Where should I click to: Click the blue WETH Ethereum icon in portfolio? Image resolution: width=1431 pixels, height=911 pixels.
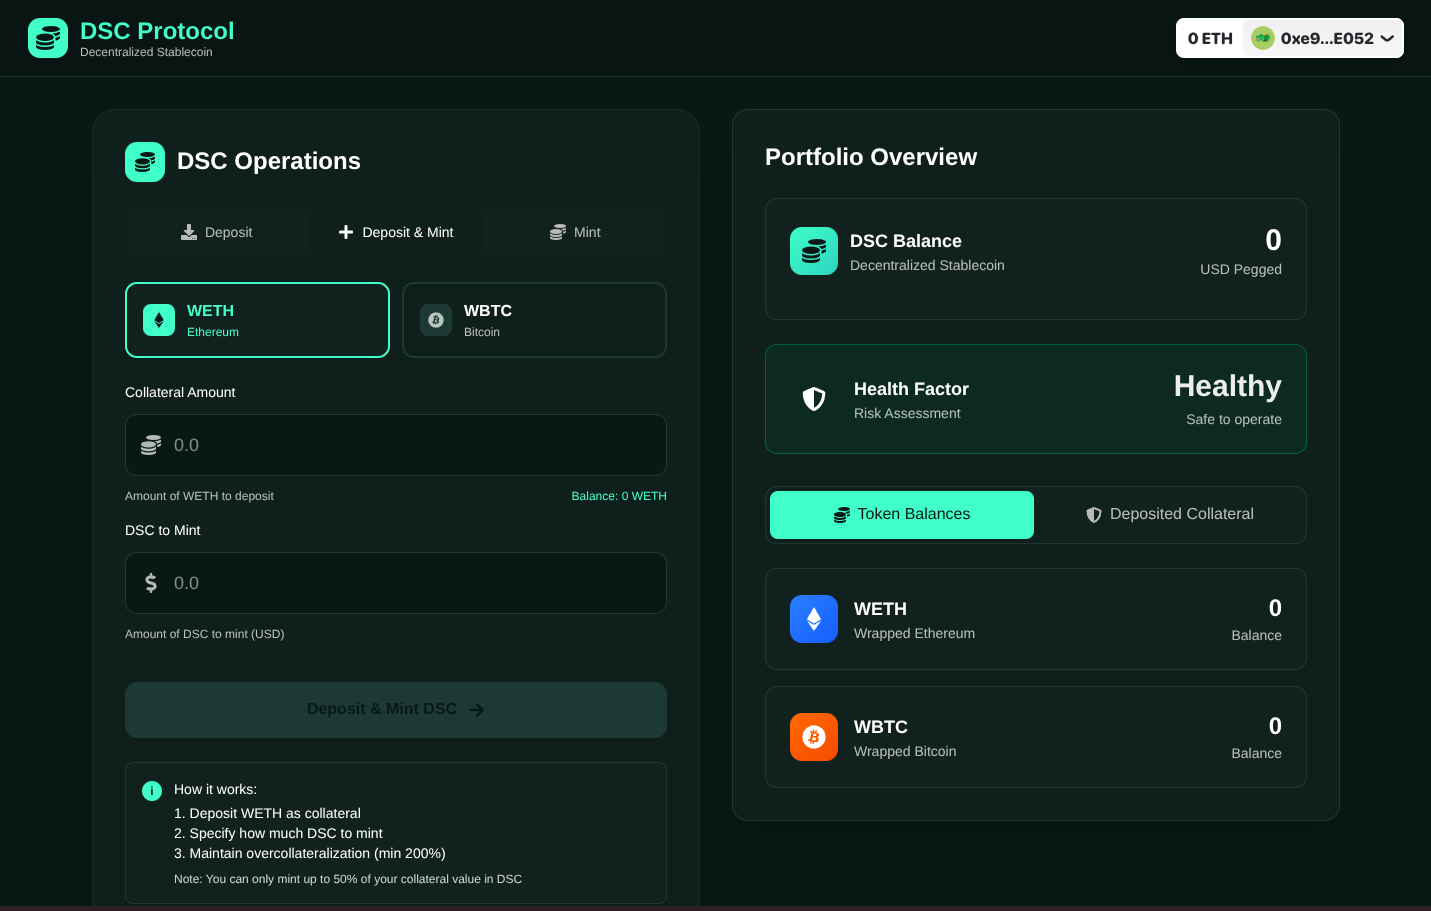[814, 619]
